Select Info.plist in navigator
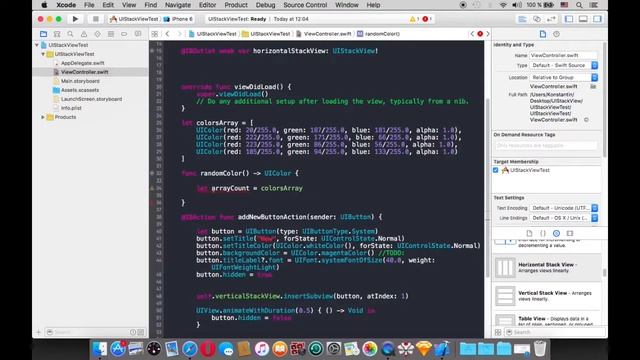The height and width of the screenshot is (360, 640). tap(71, 108)
